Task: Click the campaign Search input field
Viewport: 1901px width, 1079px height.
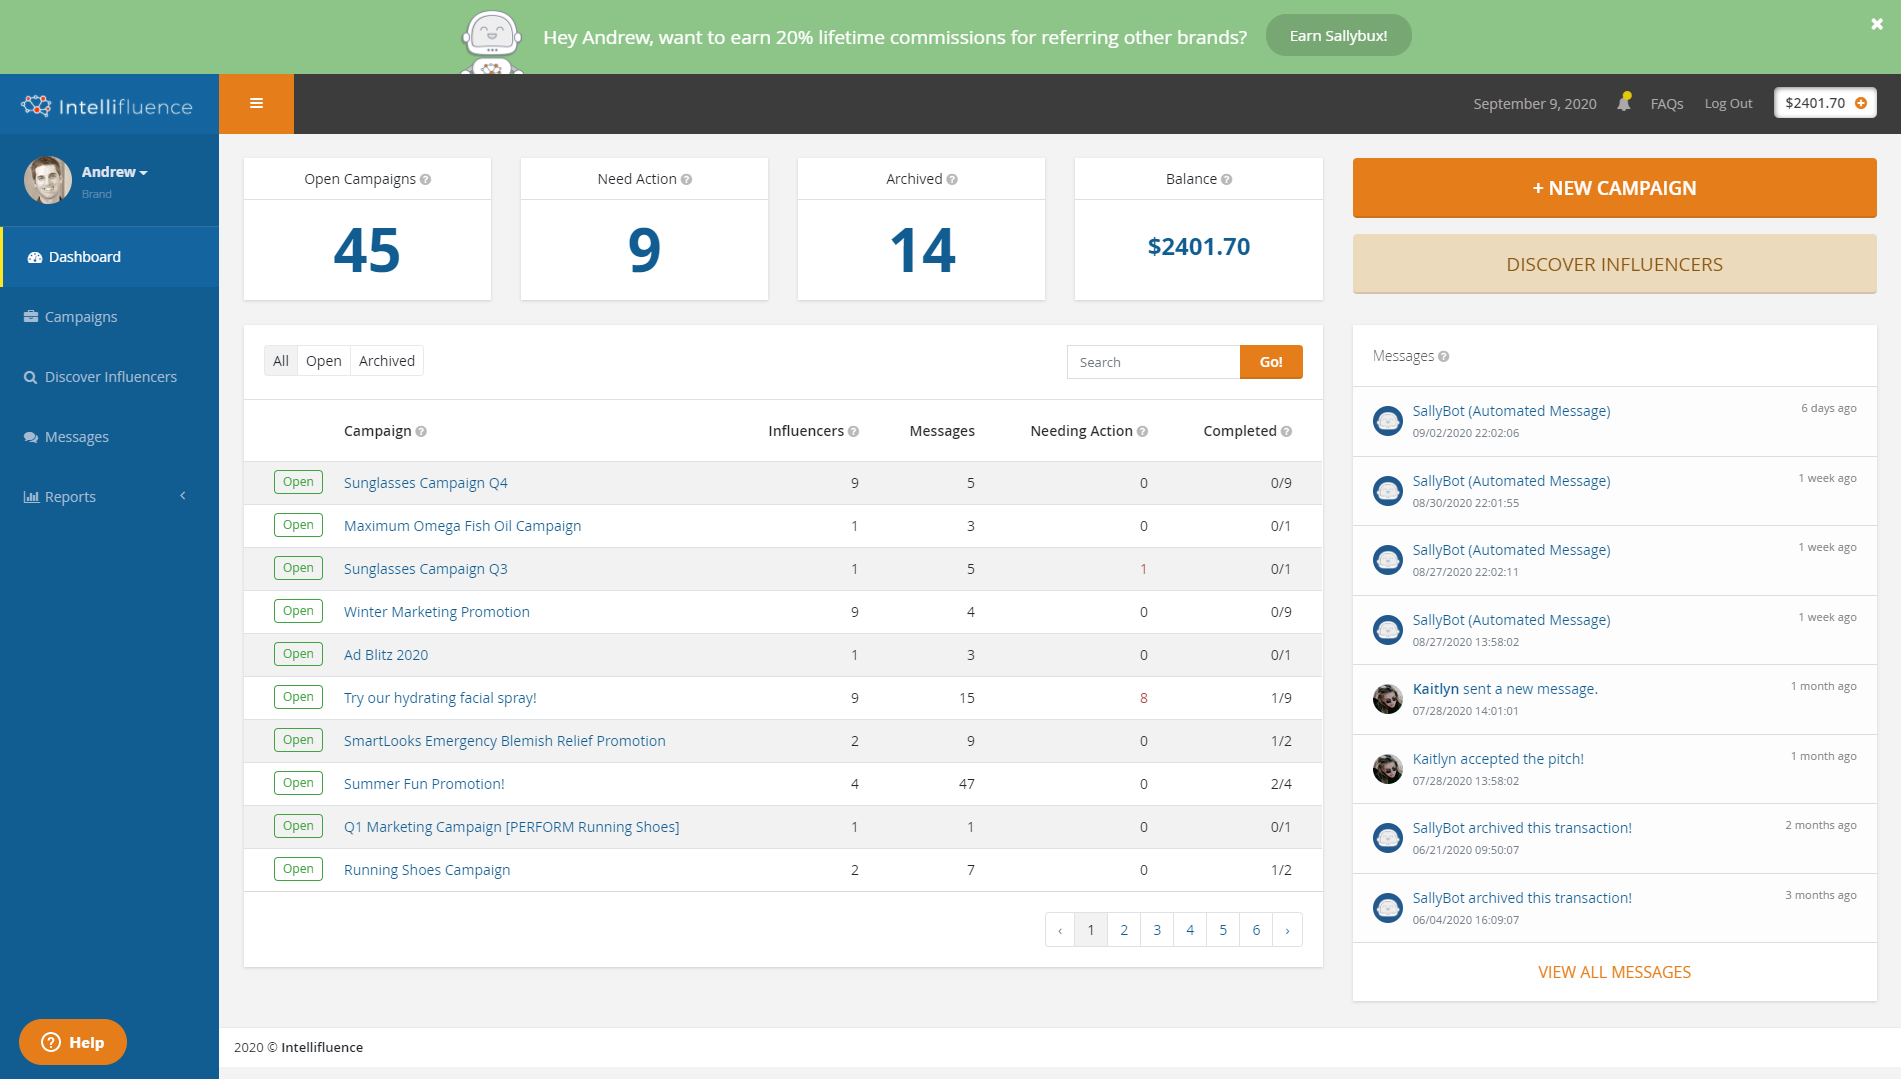Action: pyautogui.click(x=1153, y=362)
